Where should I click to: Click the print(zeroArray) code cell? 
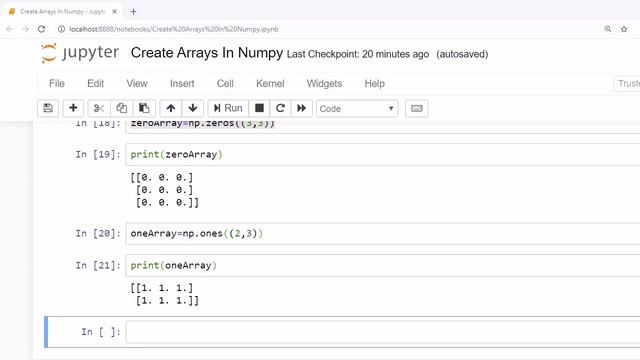tap(383, 154)
